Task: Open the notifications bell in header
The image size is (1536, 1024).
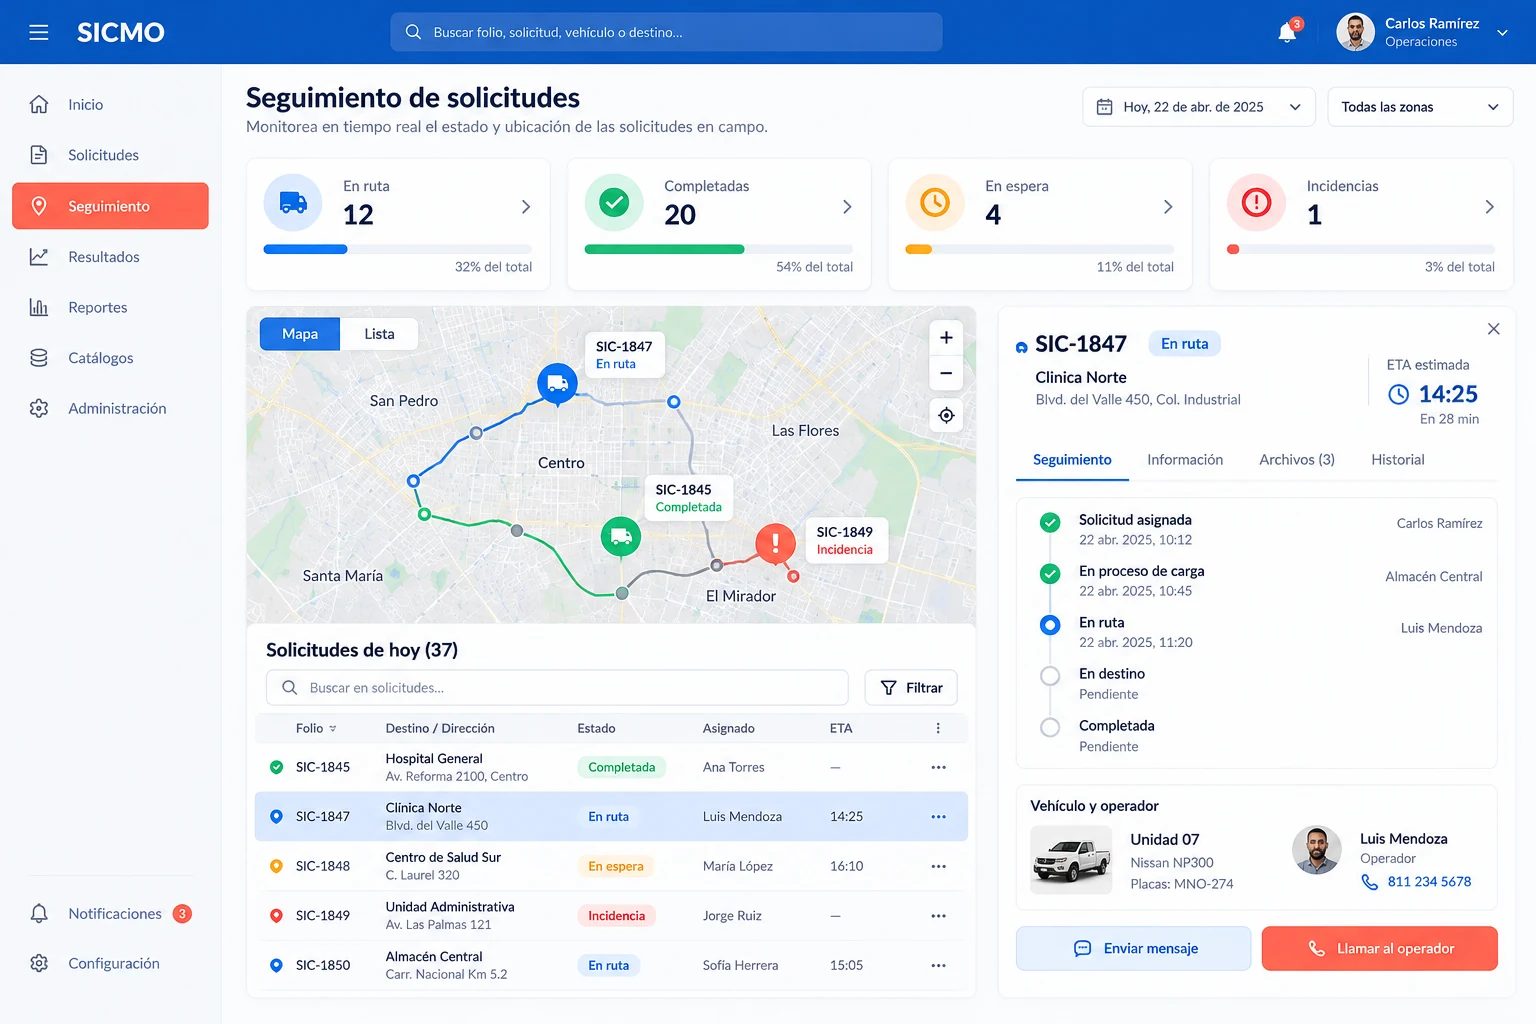Action: (1288, 33)
